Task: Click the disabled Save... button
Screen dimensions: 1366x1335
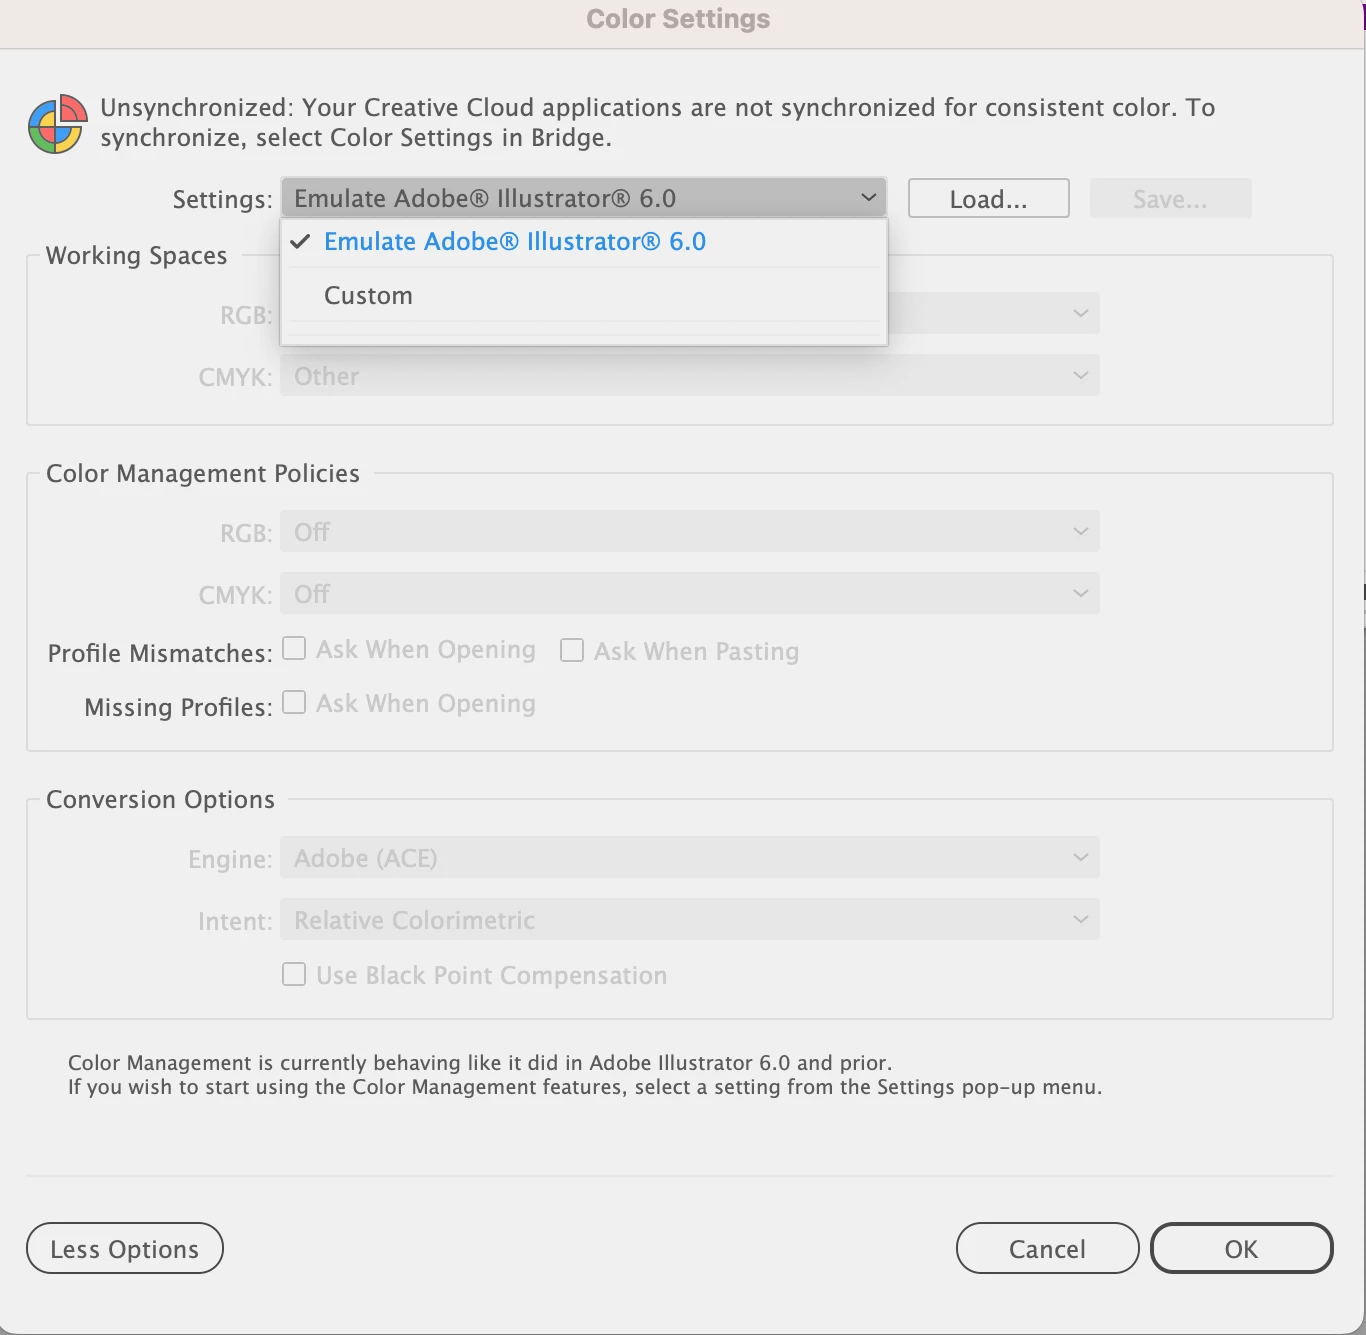Action: coord(1170,198)
